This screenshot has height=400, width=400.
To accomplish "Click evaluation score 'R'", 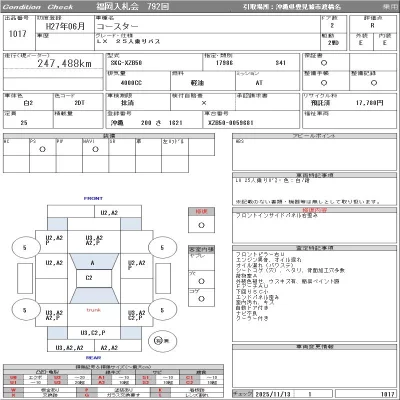I will (x=372, y=25).
